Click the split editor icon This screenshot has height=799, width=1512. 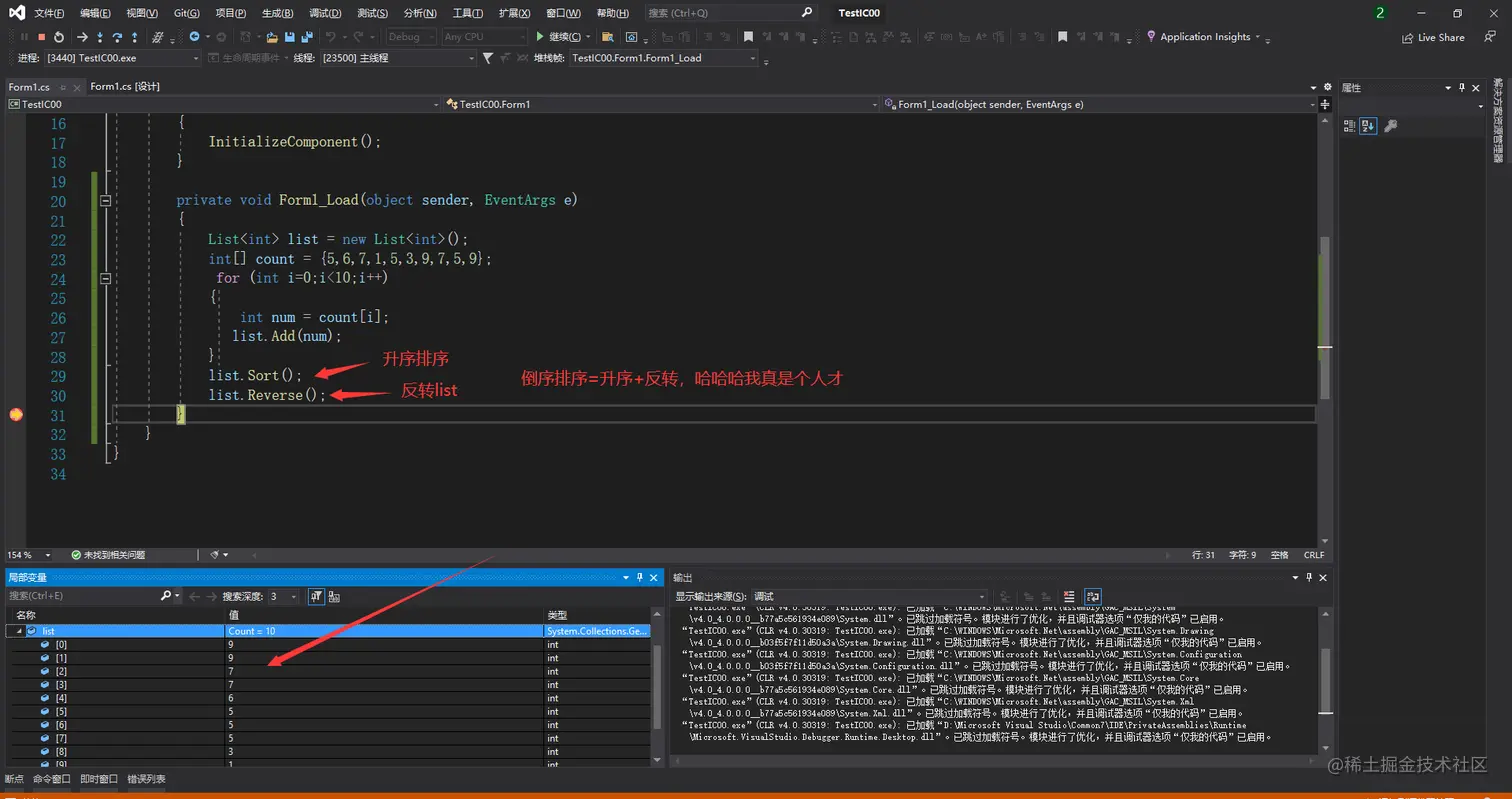pyautogui.click(x=1324, y=104)
